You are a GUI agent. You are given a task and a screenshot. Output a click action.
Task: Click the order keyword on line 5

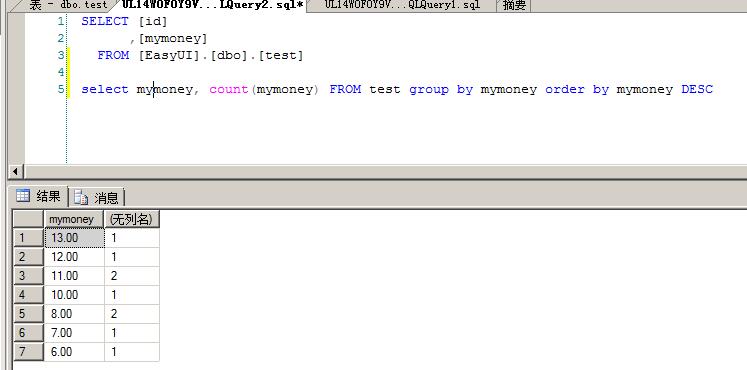pyautogui.click(x=565, y=90)
